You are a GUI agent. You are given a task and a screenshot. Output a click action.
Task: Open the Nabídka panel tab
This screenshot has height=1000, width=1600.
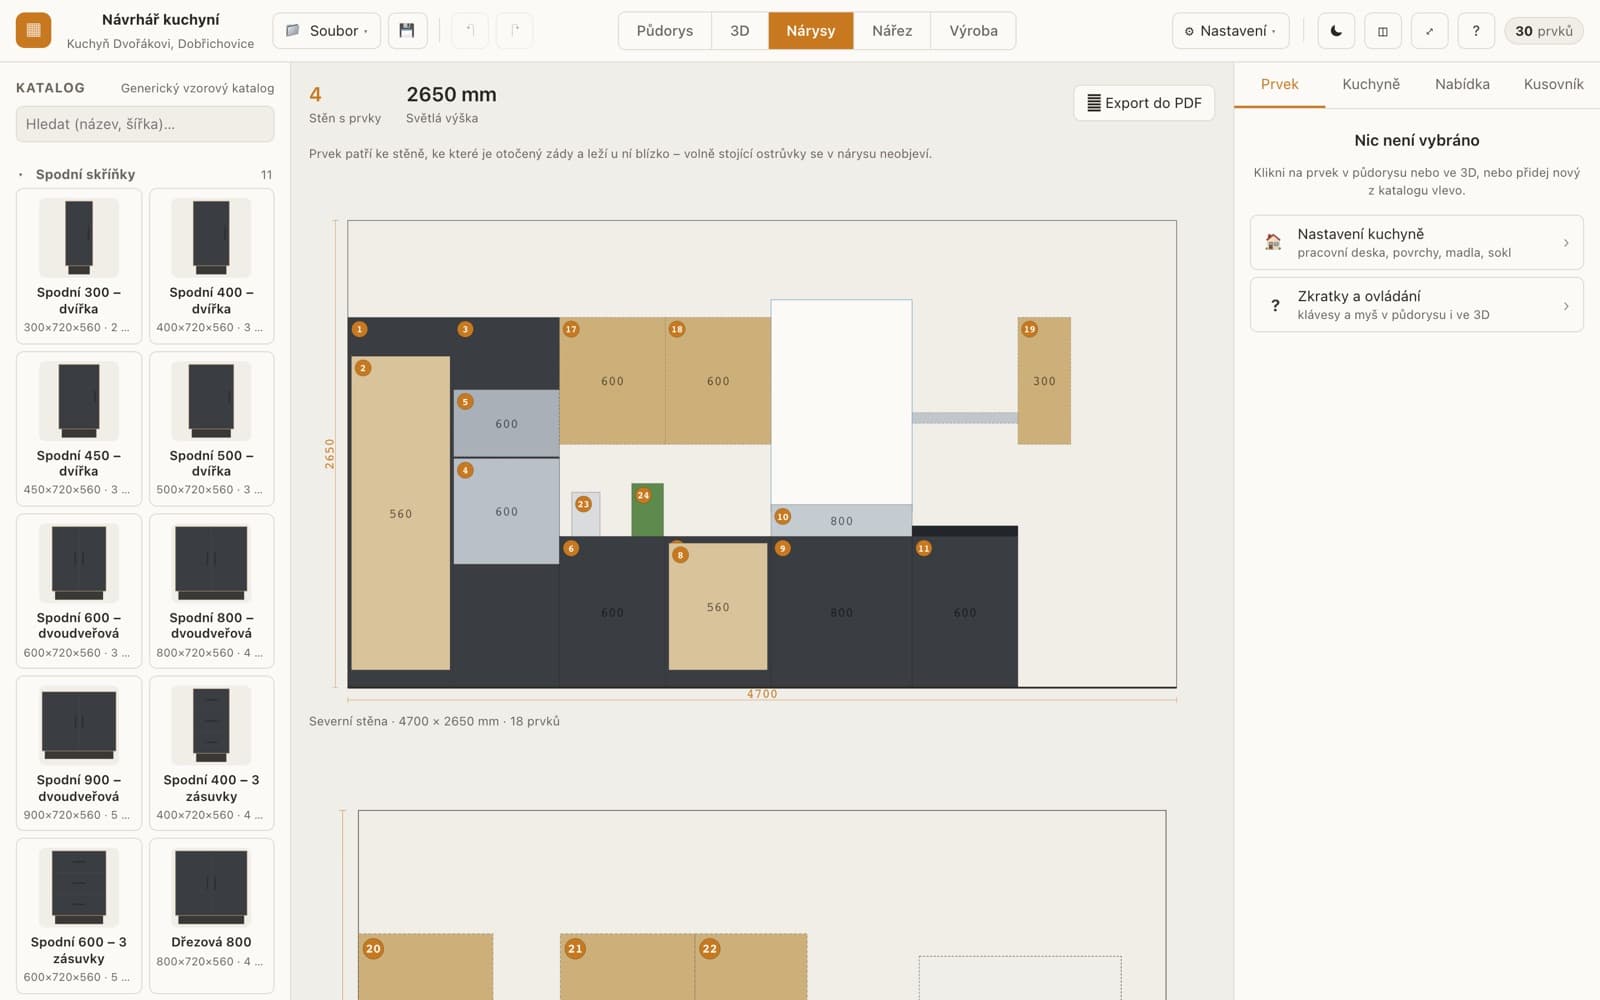[1462, 84]
